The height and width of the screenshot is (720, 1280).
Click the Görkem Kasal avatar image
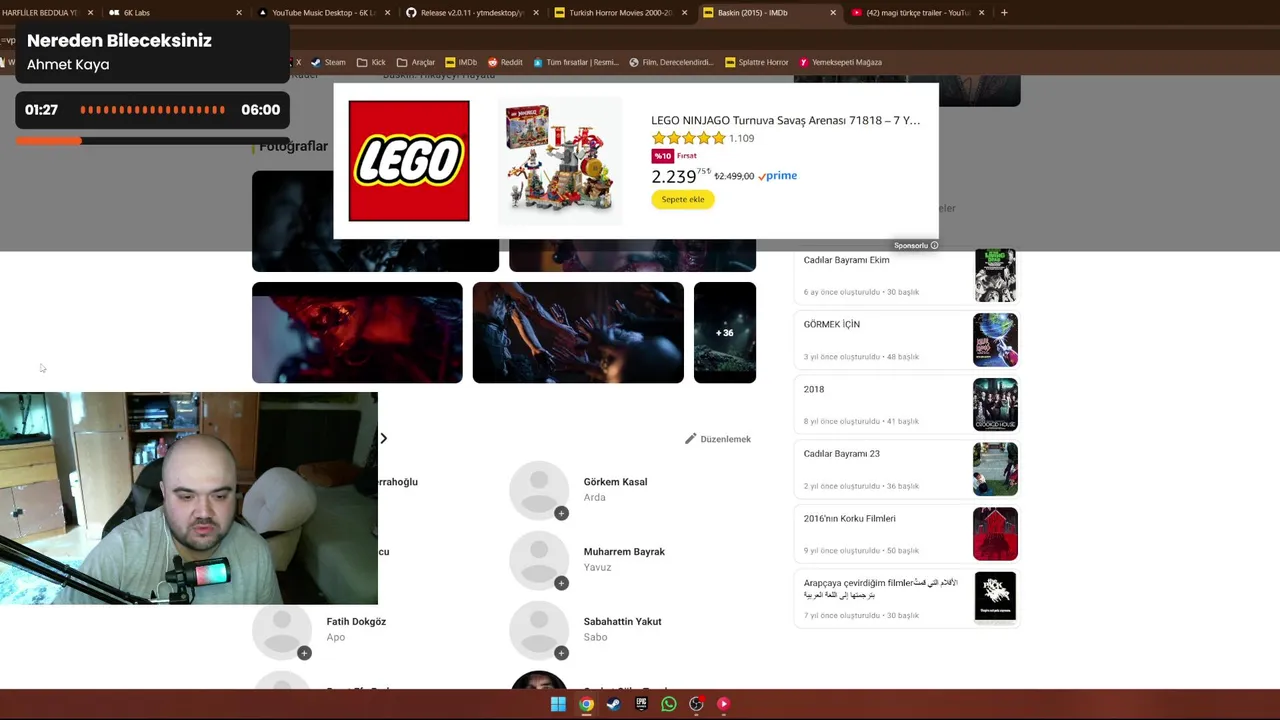point(539,491)
